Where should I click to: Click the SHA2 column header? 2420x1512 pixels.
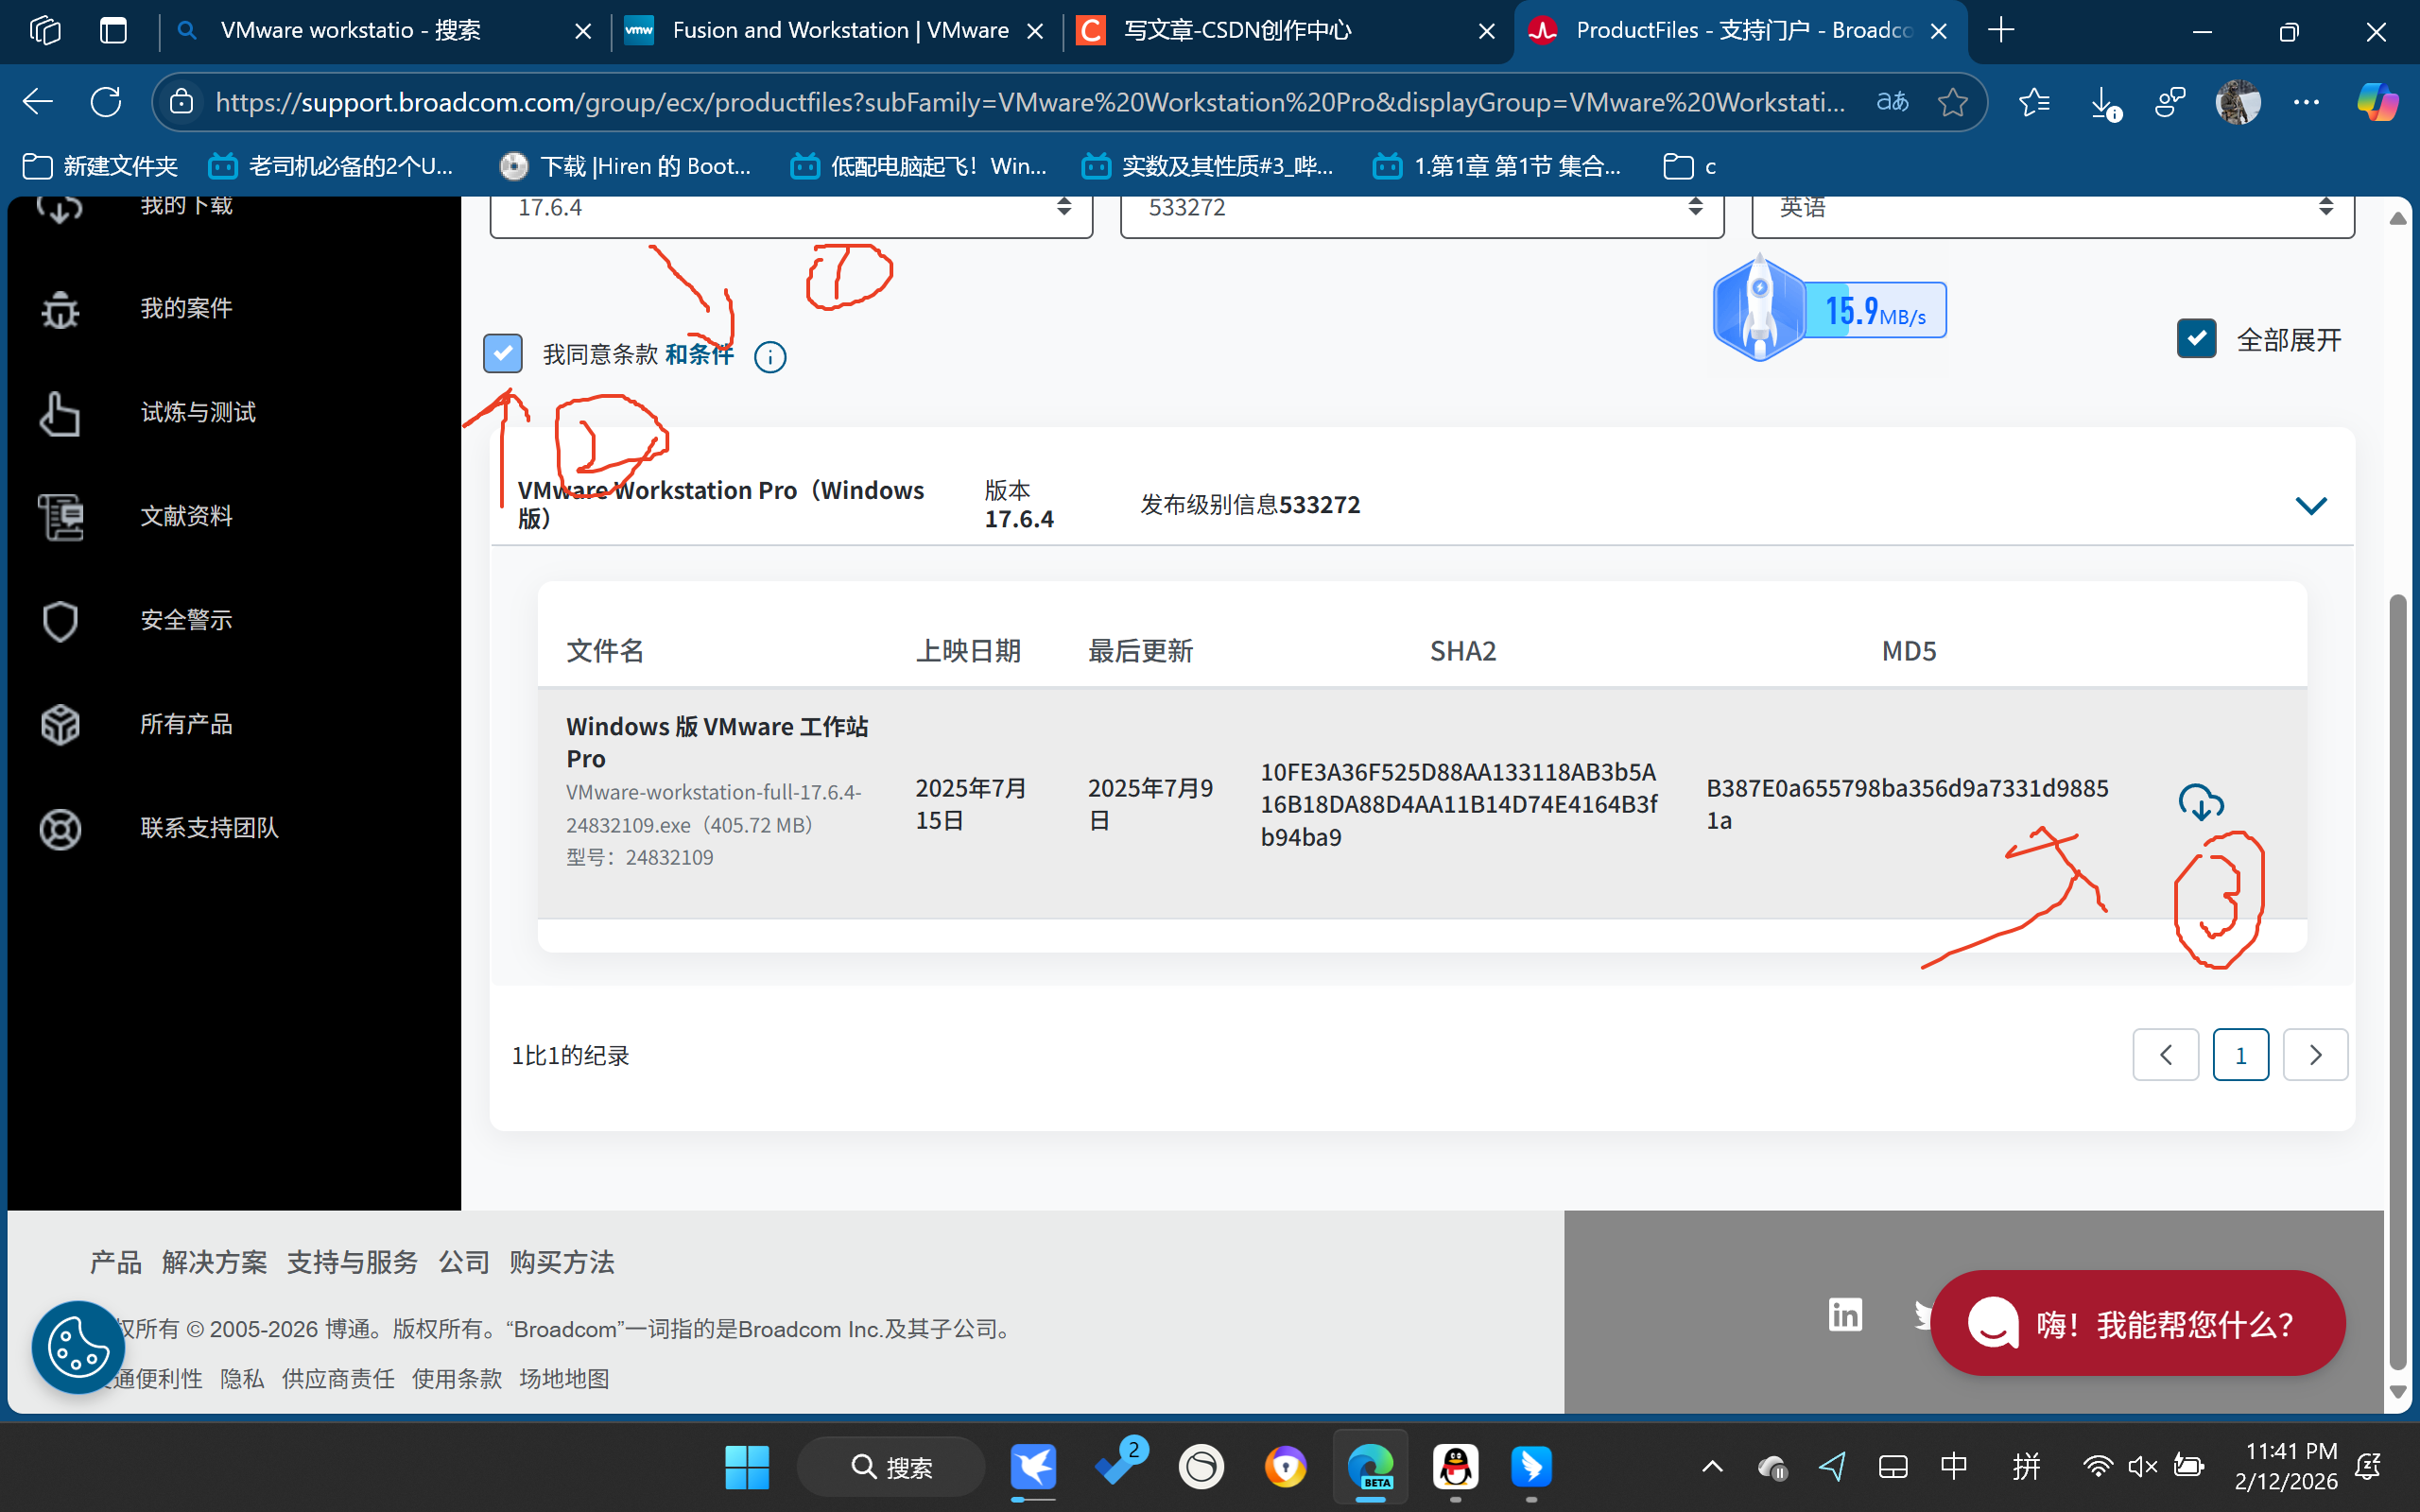(1463, 651)
